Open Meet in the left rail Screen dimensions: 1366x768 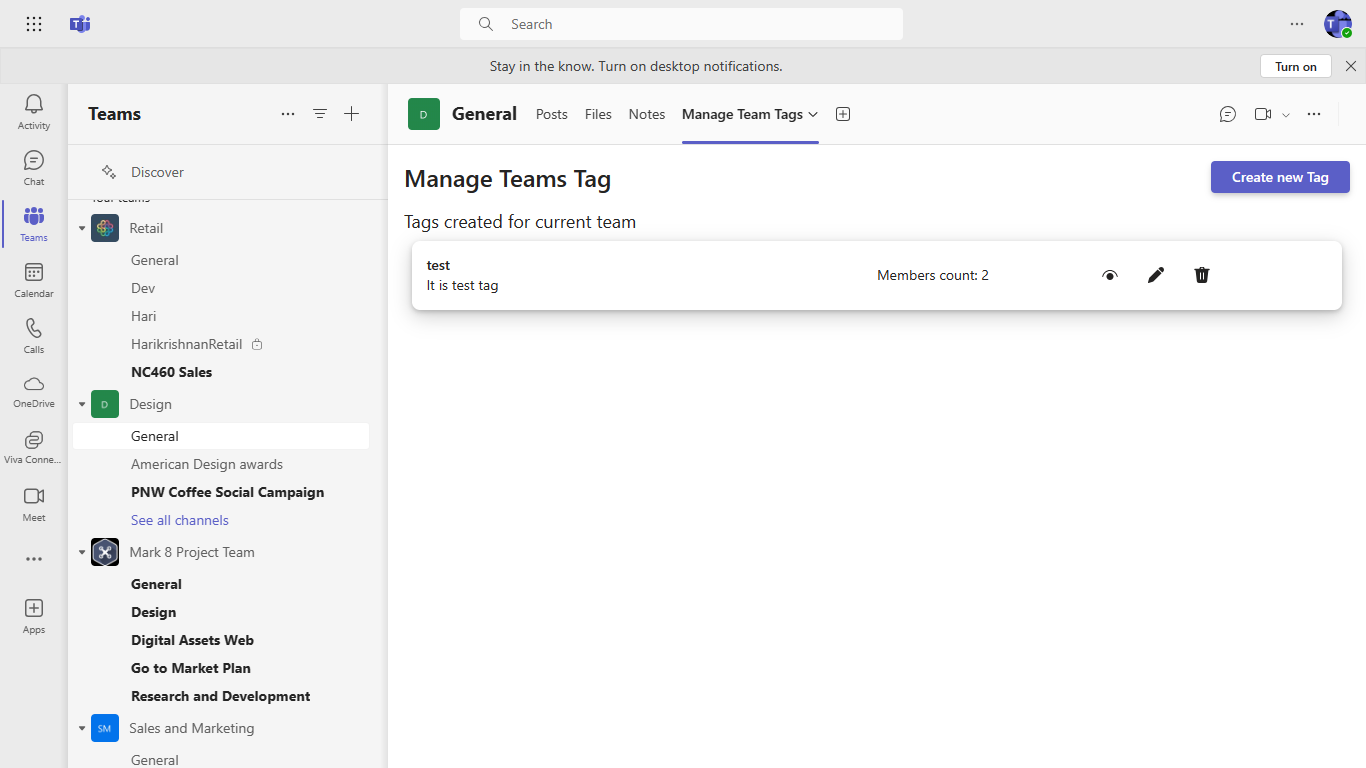(x=34, y=504)
